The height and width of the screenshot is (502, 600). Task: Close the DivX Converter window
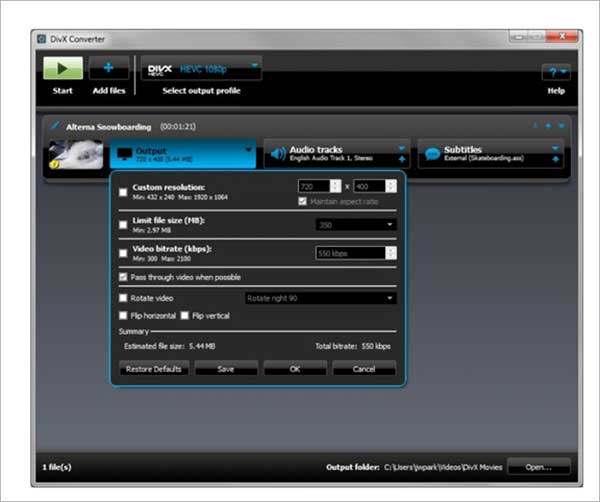tap(562, 36)
